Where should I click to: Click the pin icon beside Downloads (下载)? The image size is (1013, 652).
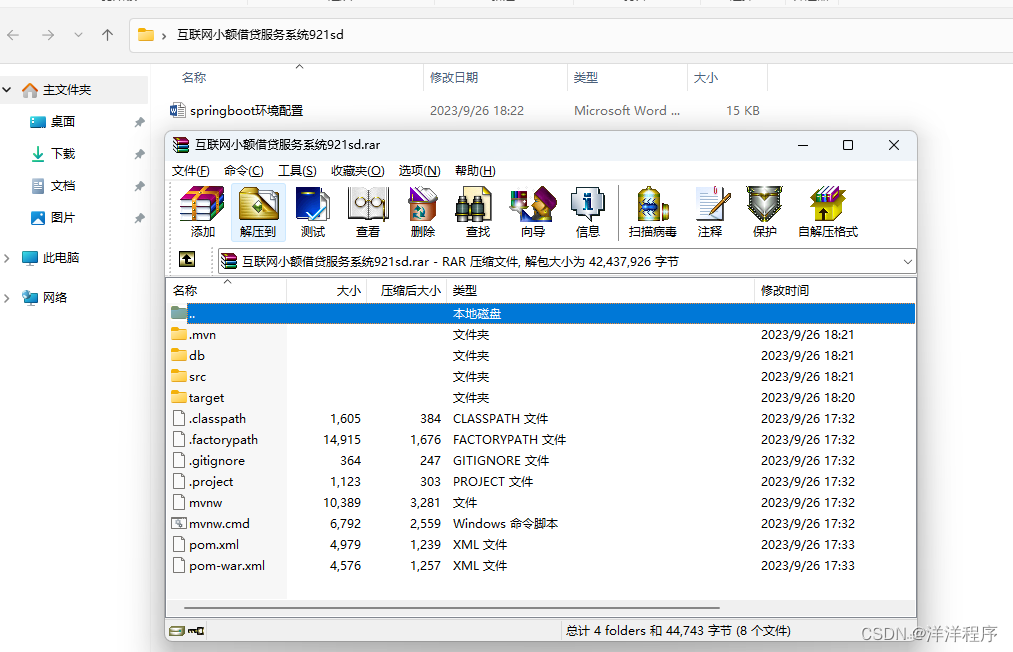click(139, 154)
